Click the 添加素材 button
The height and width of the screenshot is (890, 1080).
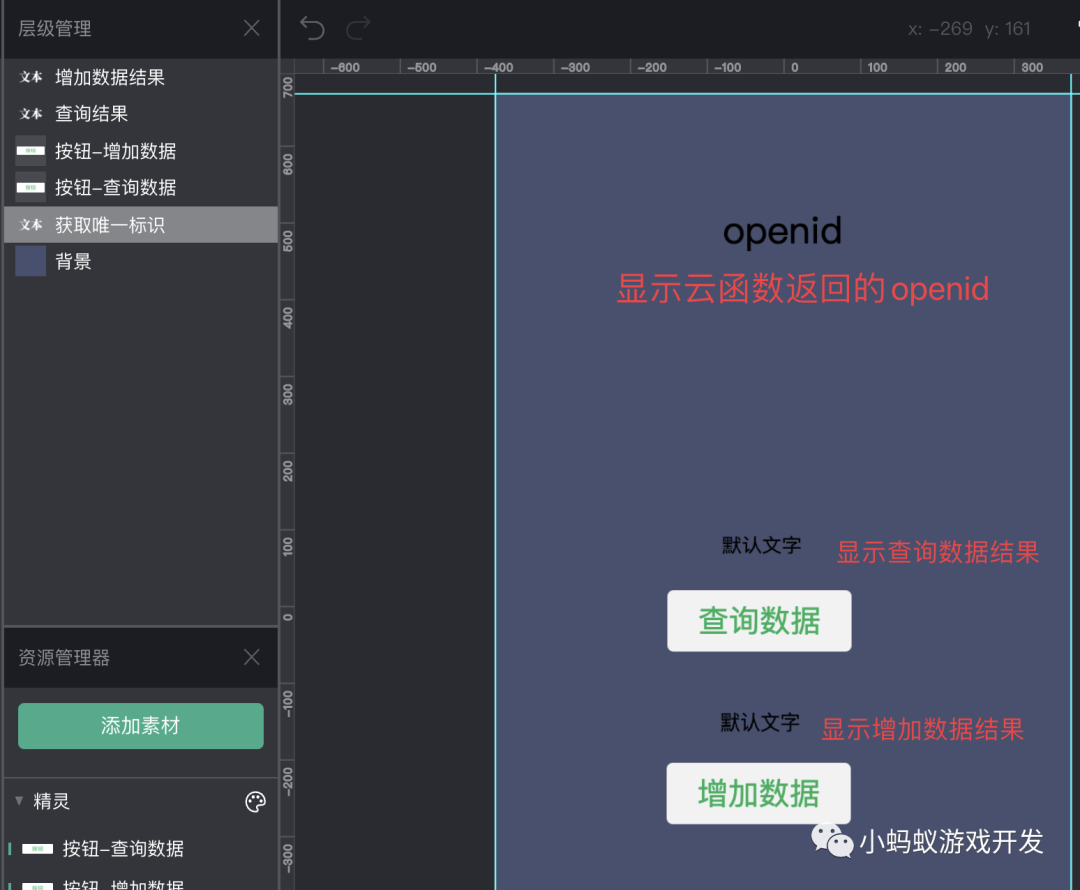141,726
